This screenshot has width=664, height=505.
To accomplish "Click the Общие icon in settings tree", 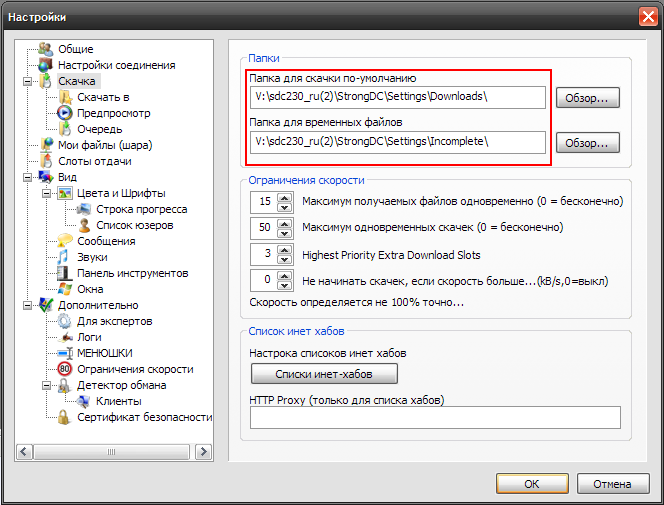I will 45,49.
